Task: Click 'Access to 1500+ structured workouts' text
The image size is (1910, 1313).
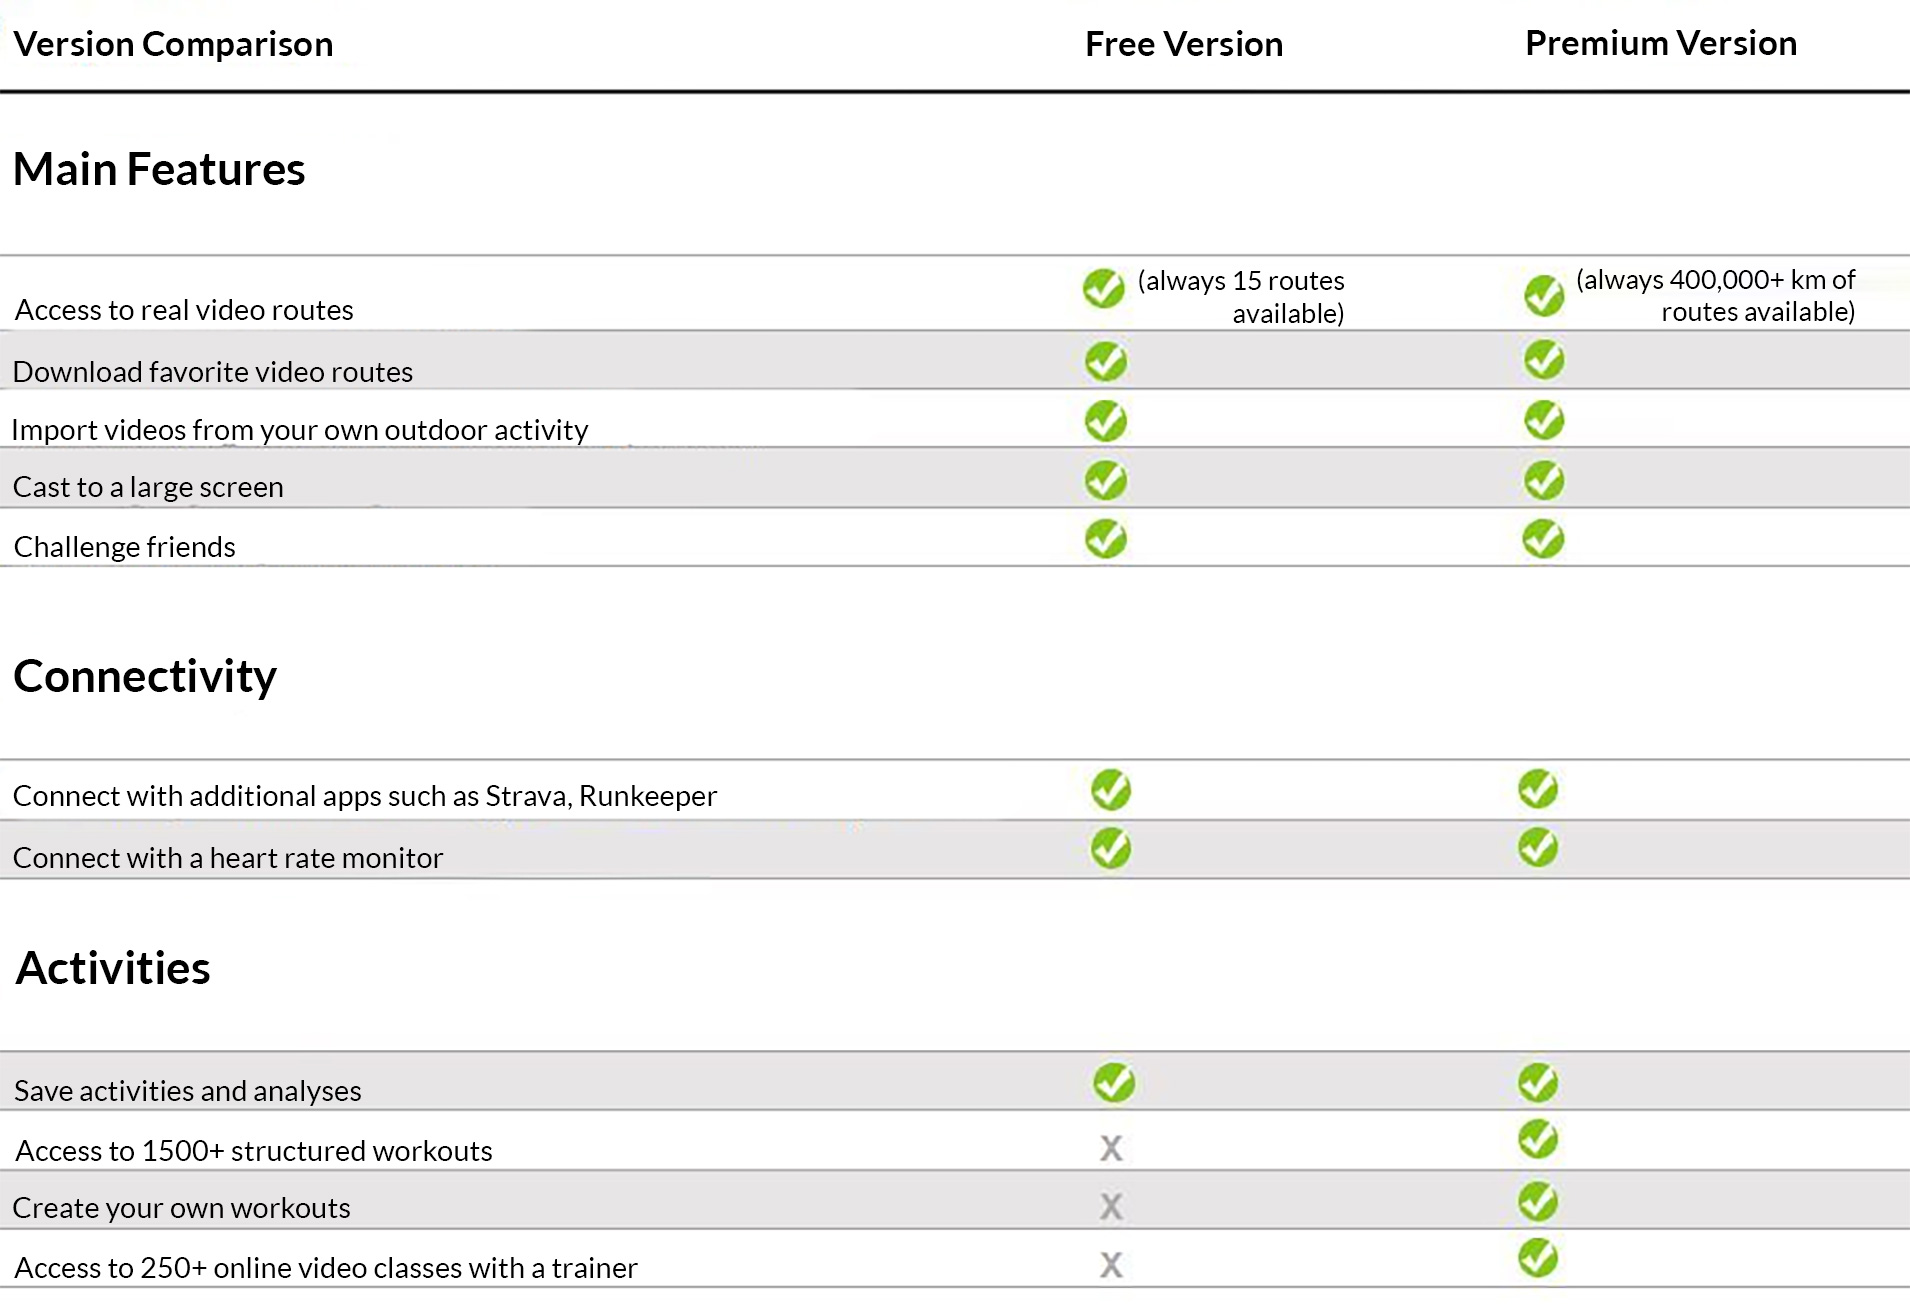Action: coord(254,1151)
